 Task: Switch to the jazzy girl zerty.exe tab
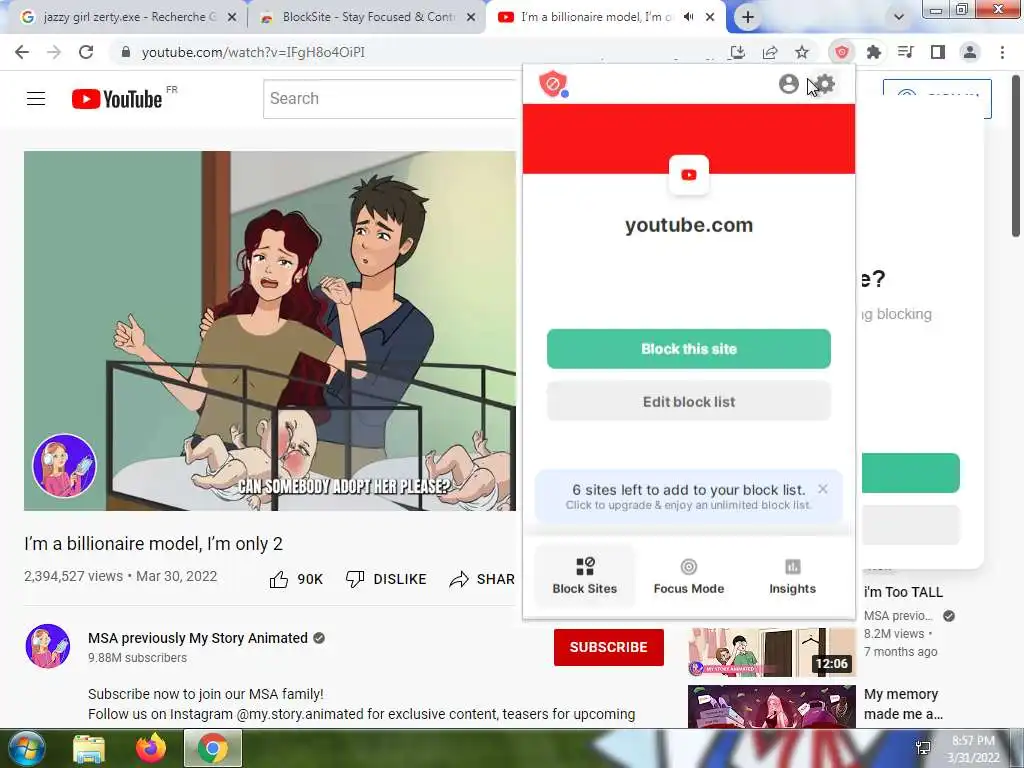coord(129,17)
